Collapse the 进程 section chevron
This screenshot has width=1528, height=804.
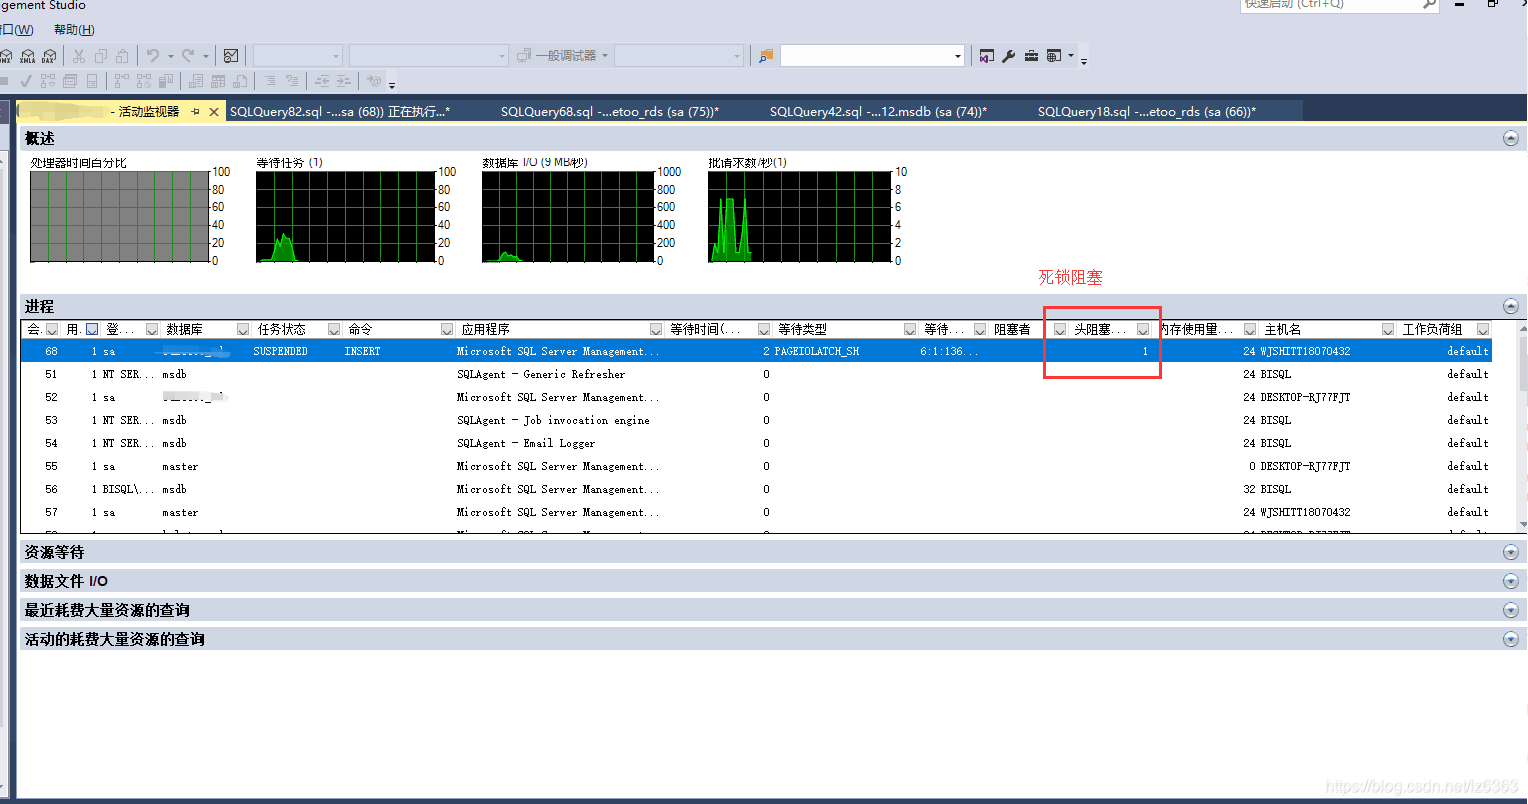[1510, 306]
